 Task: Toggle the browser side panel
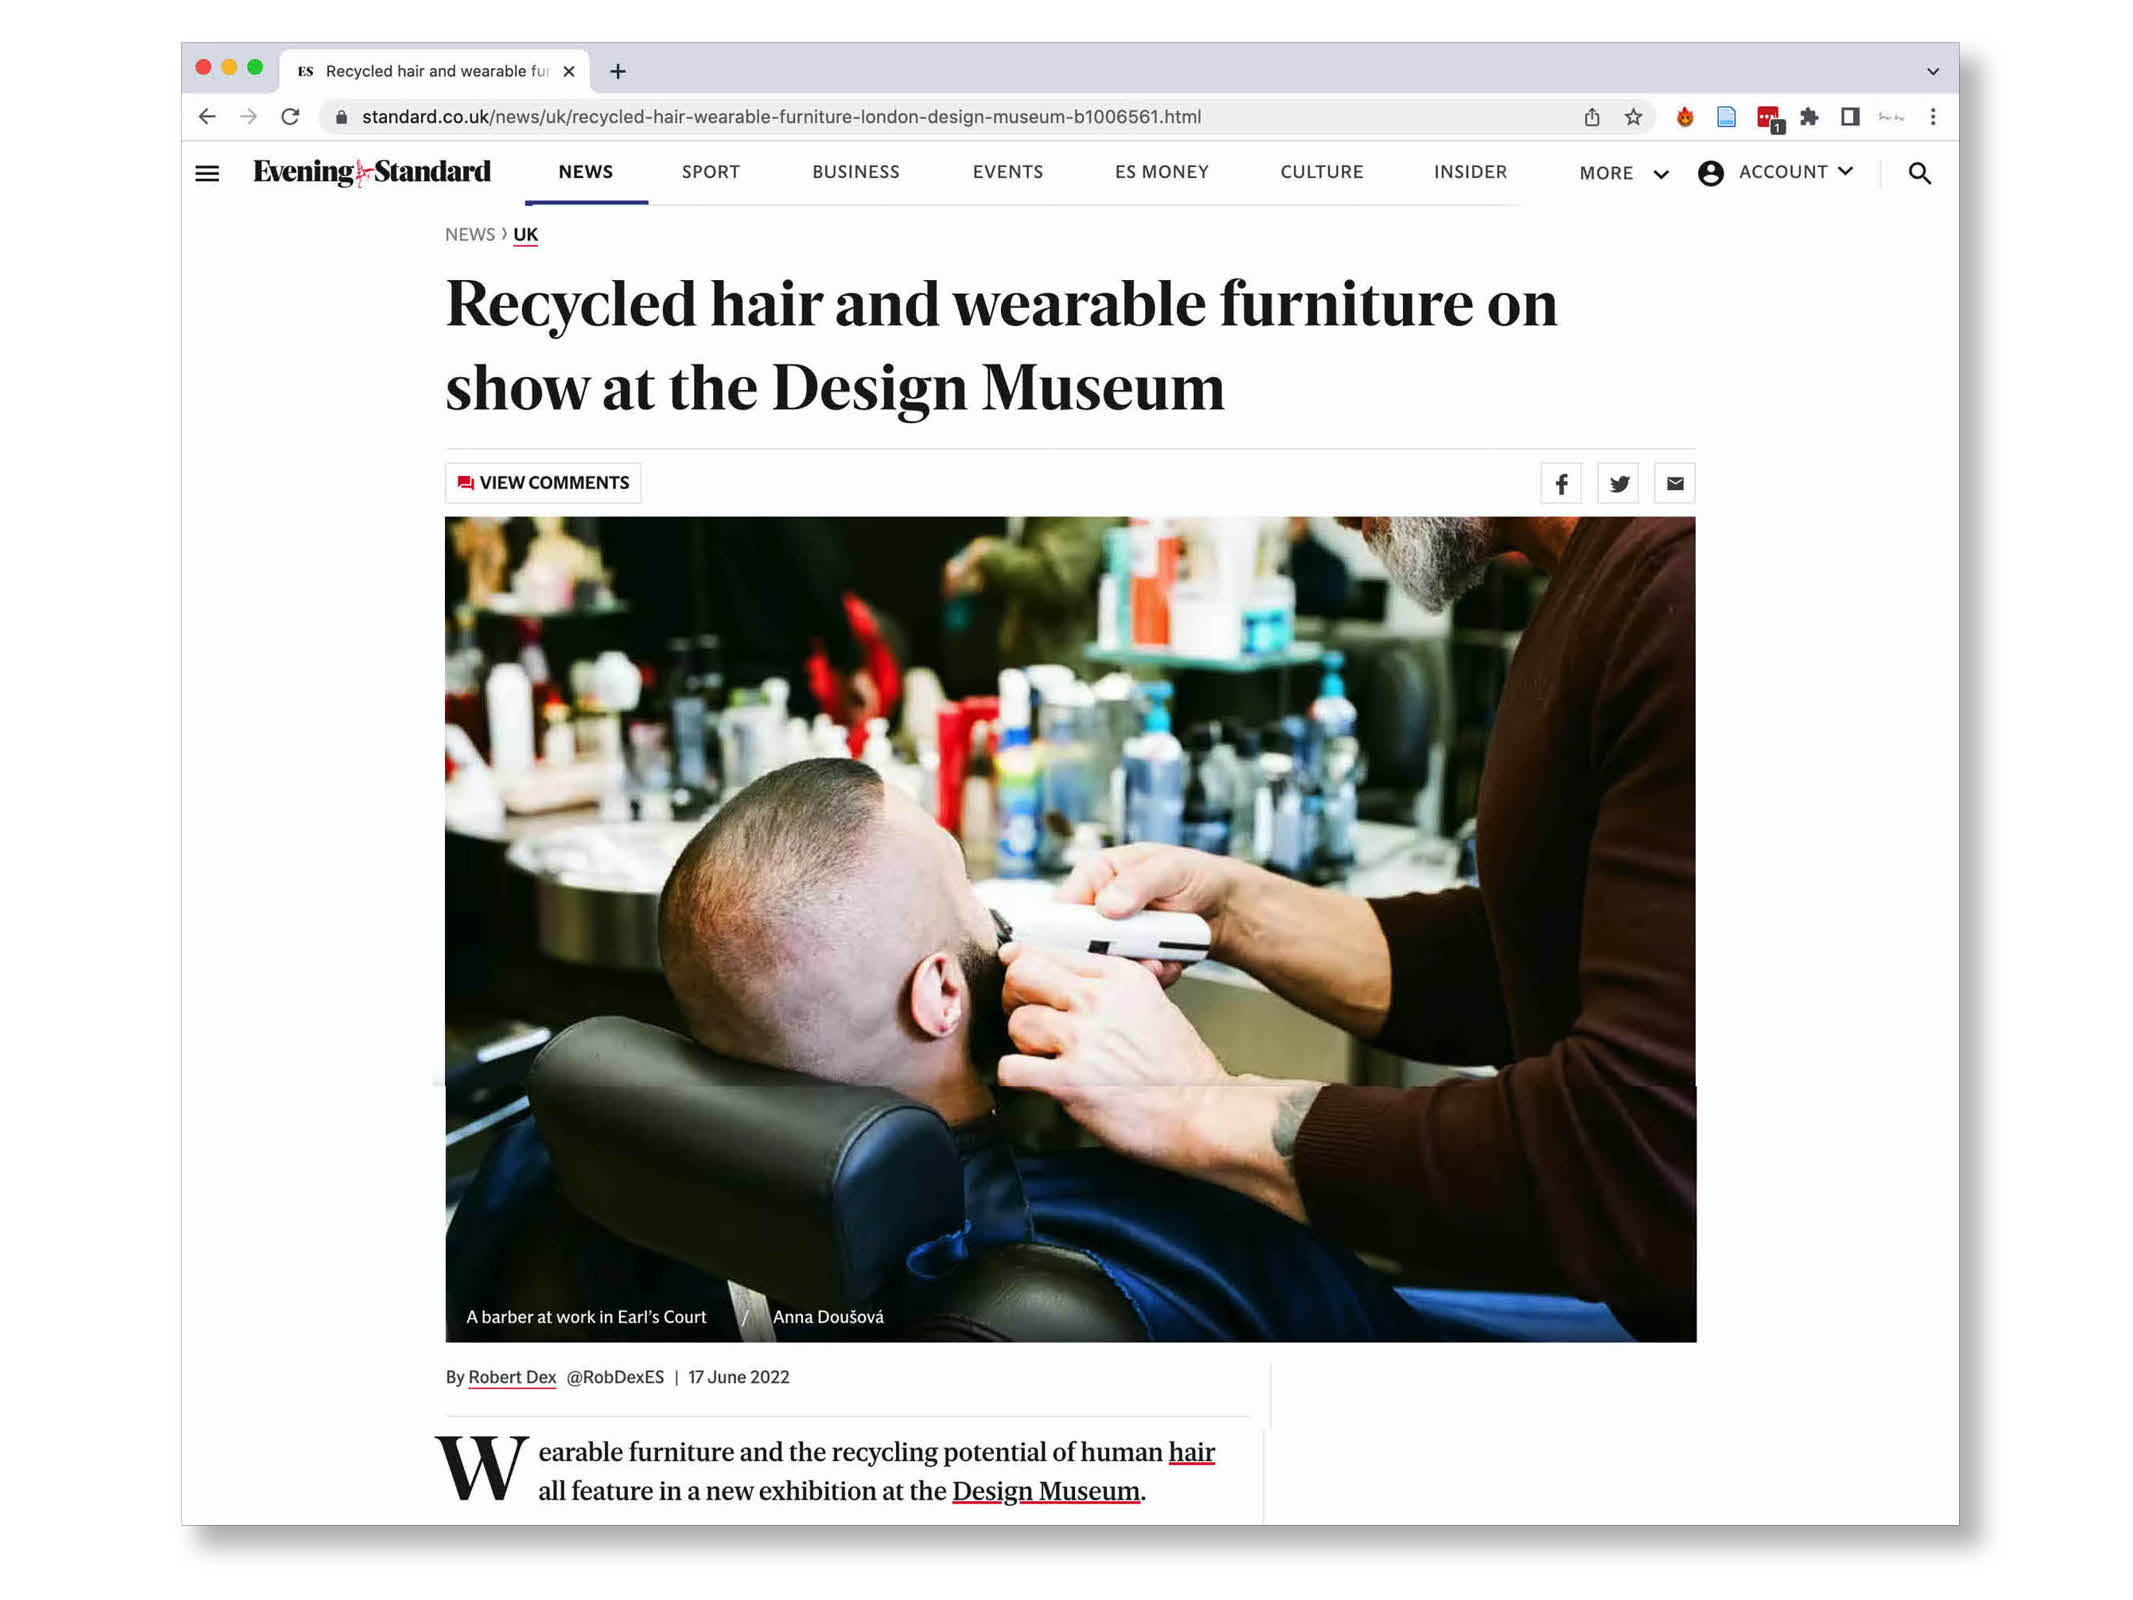coord(1849,117)
